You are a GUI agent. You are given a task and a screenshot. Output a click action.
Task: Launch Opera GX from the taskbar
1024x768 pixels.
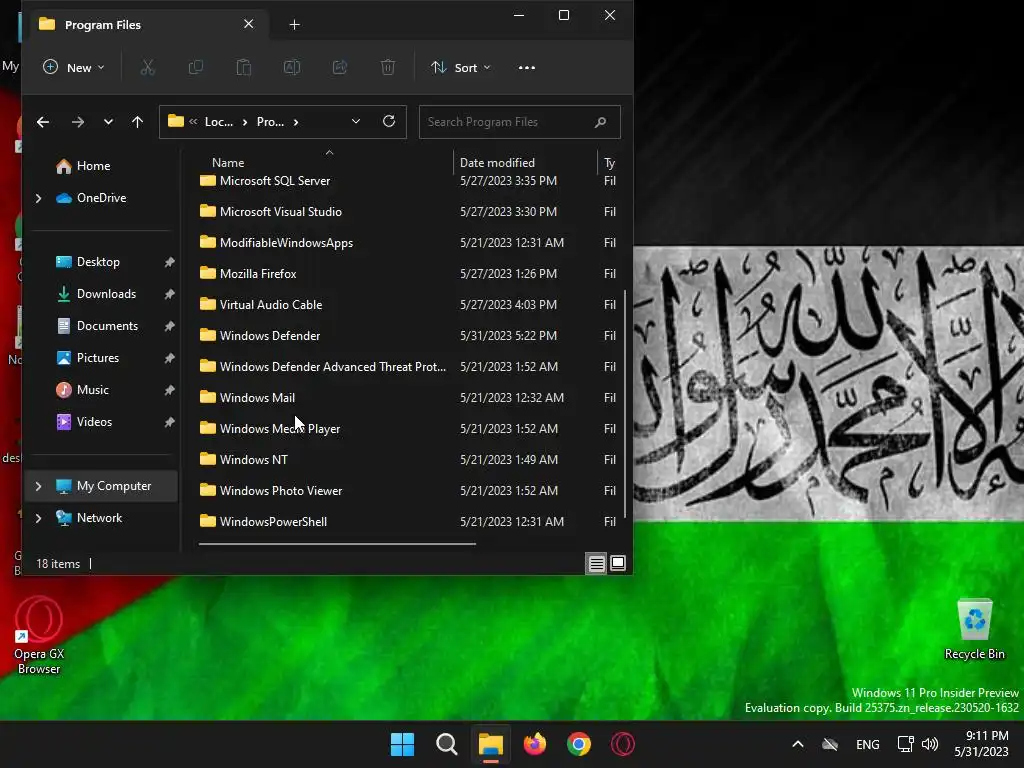623,744
